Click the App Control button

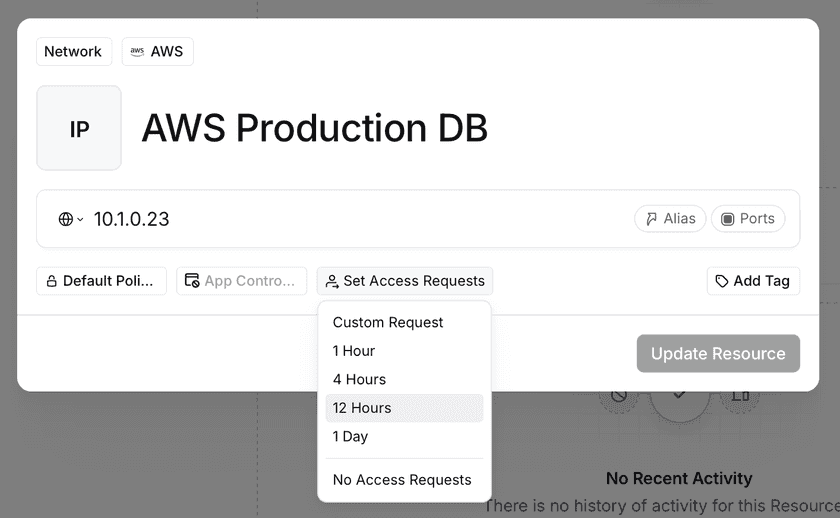coord(241,281)
